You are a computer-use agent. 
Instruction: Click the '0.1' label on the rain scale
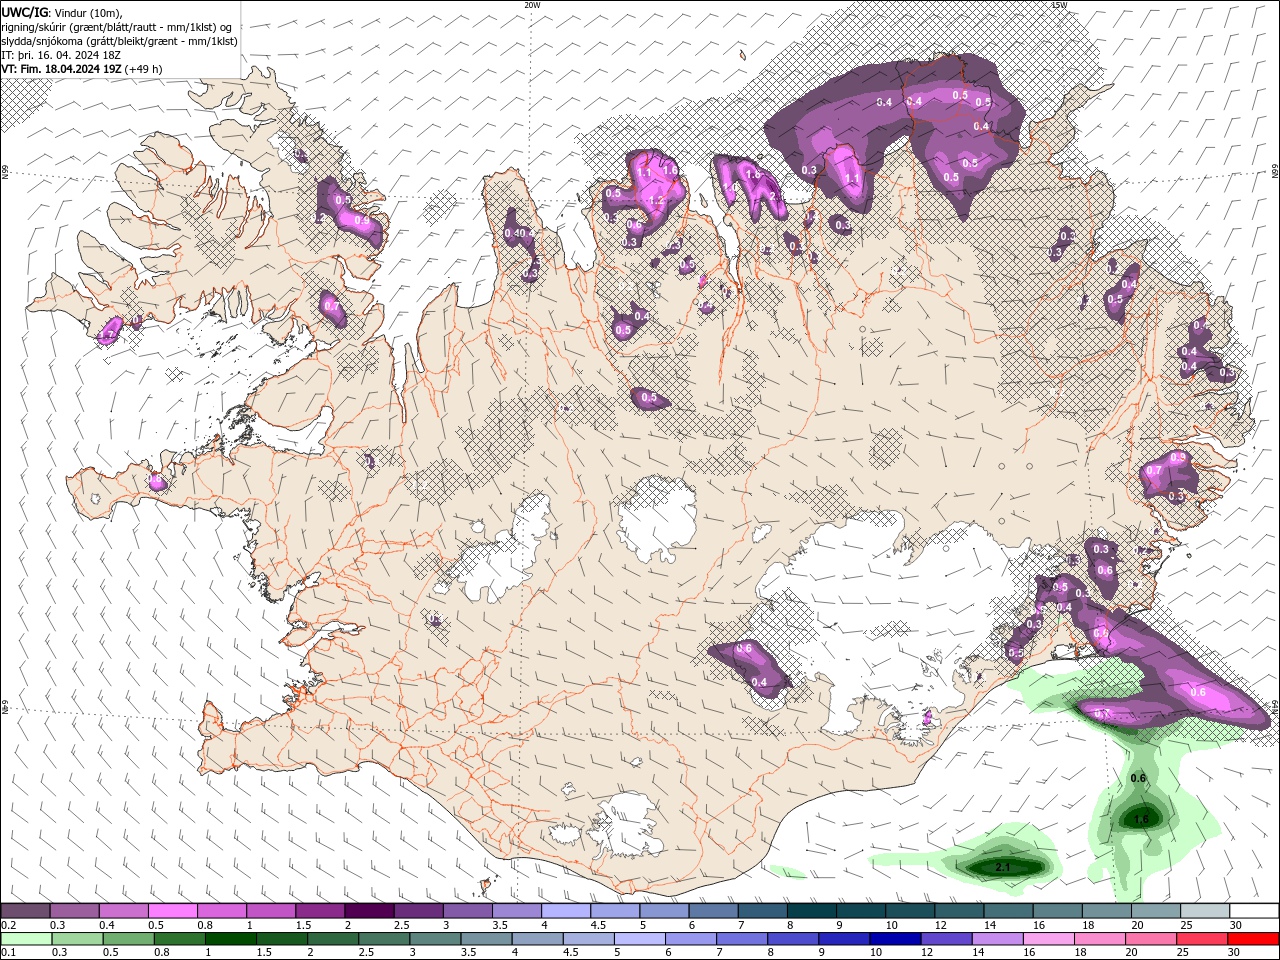pyautogui.click(x=9, y=953)
